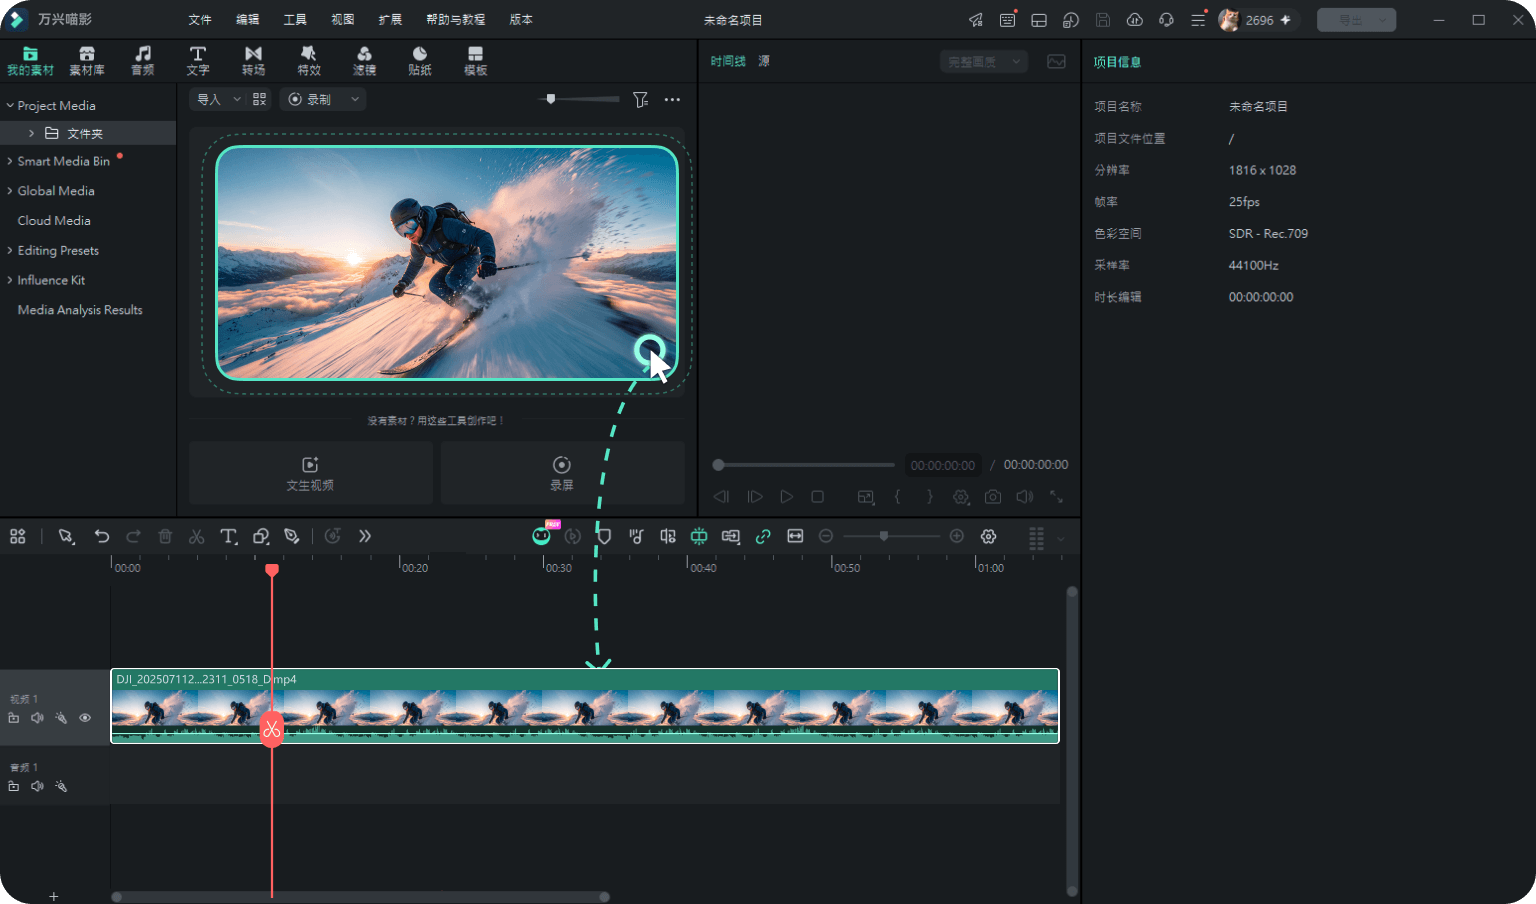Toggle visibility eye on 视频 1 track

coord(85,718)
